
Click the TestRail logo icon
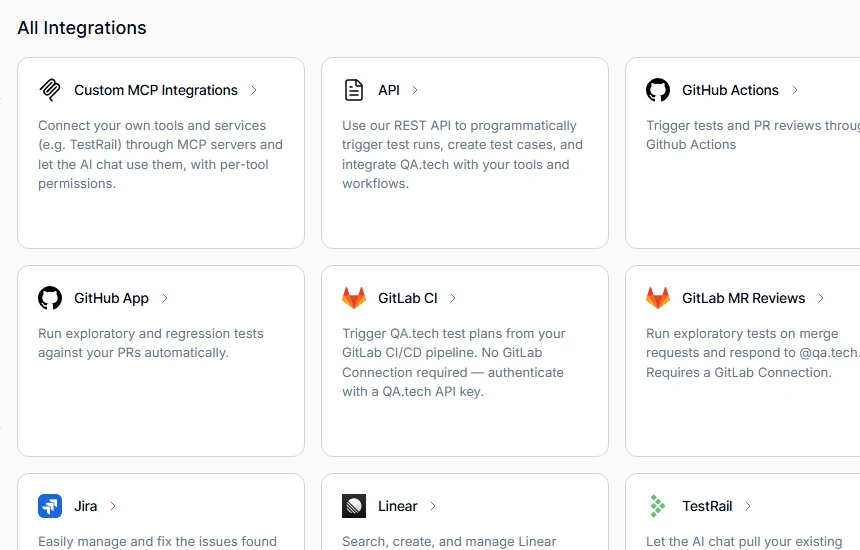(658, 506)
